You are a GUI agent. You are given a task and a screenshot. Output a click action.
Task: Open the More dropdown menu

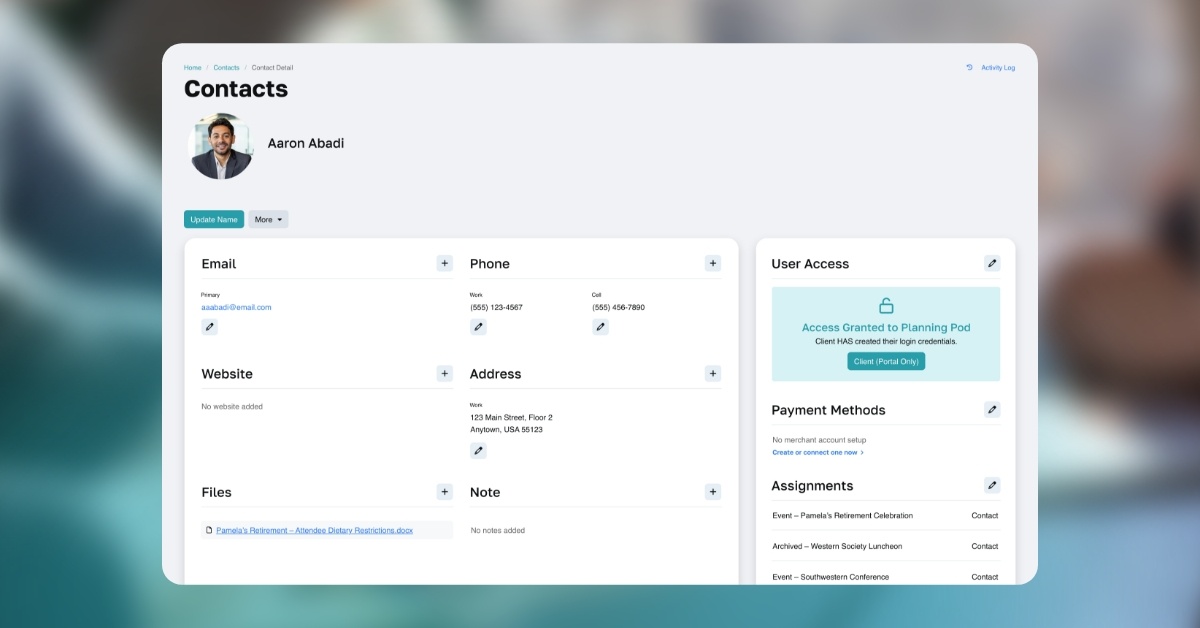268,219
